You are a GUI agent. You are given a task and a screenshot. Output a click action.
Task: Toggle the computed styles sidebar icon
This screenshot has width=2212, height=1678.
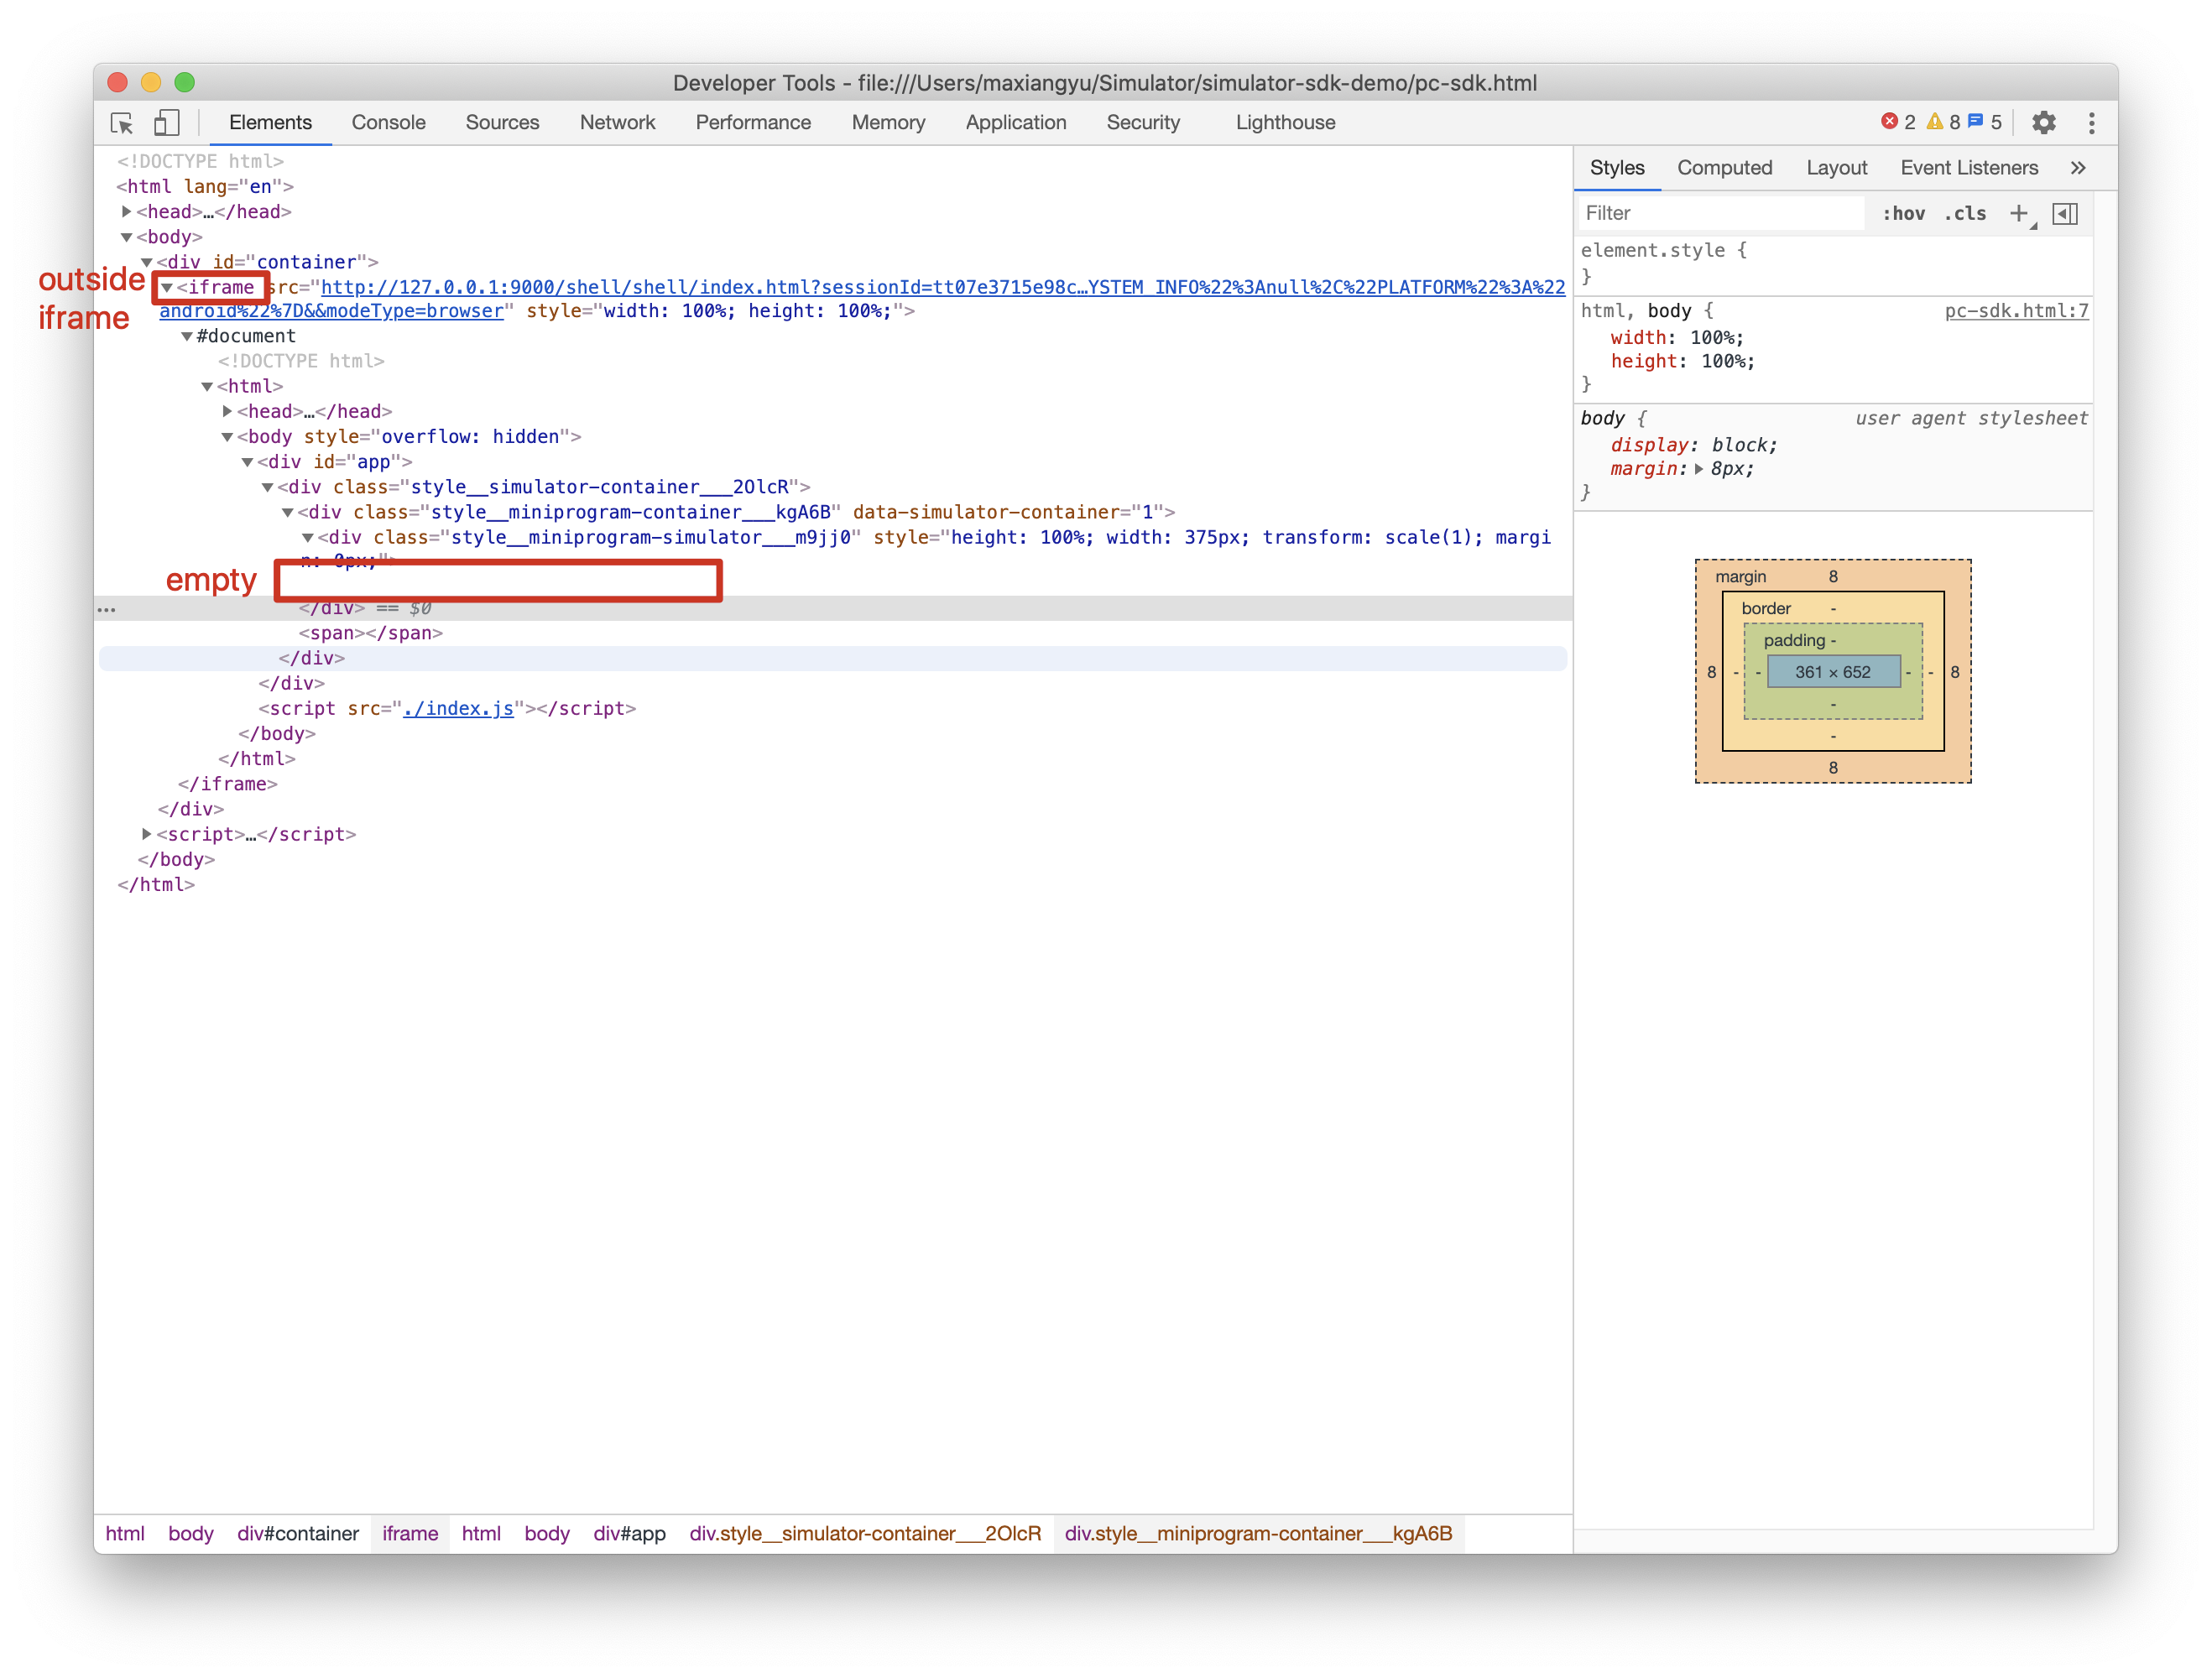(x=2065, y=213)
